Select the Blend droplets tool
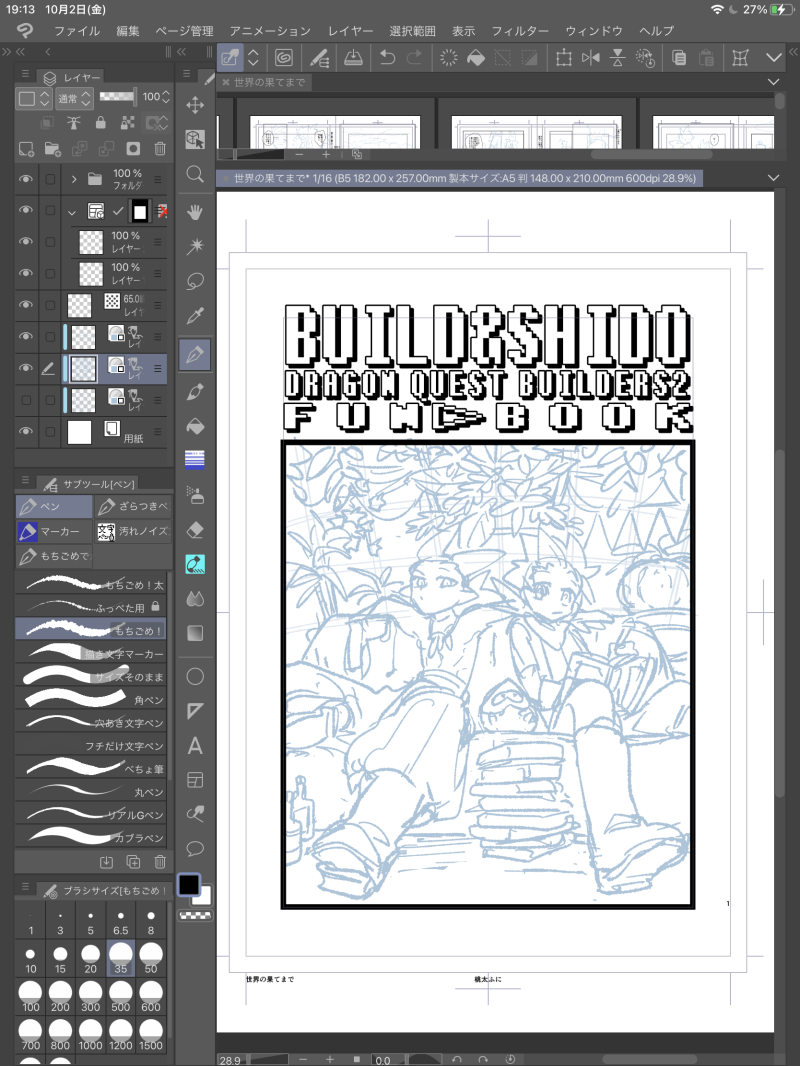Image resolution: width=800 pixels, height=1066 pixels. point(195,599)
